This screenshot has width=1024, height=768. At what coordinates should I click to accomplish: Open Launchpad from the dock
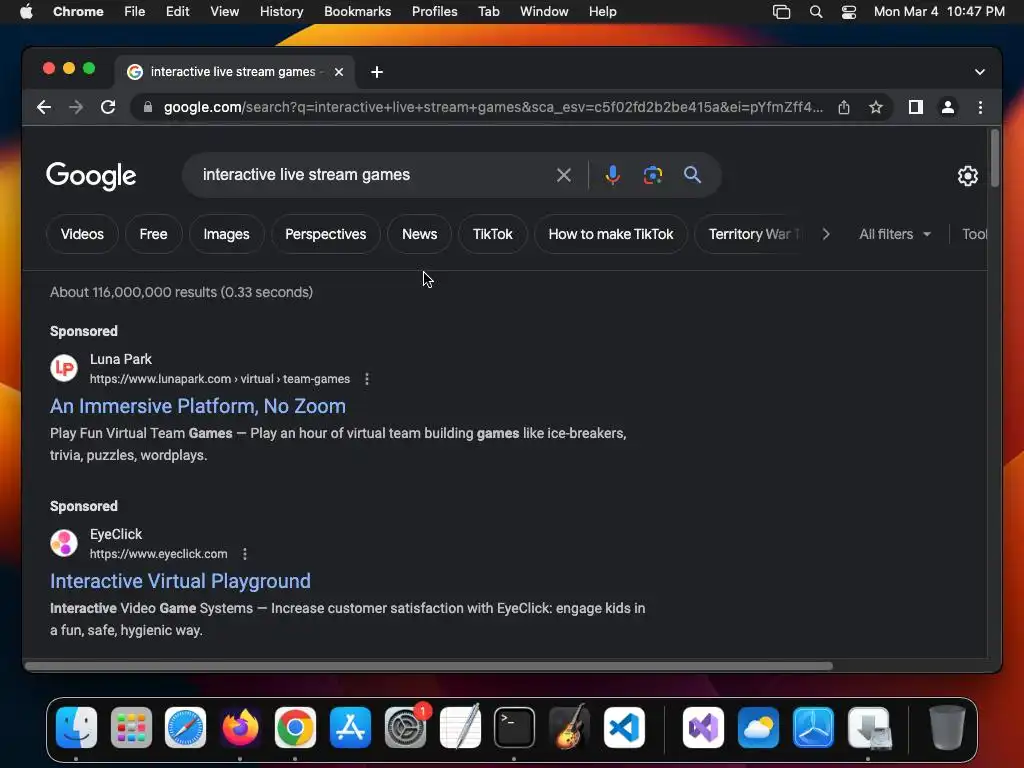(x=131, y=727)
